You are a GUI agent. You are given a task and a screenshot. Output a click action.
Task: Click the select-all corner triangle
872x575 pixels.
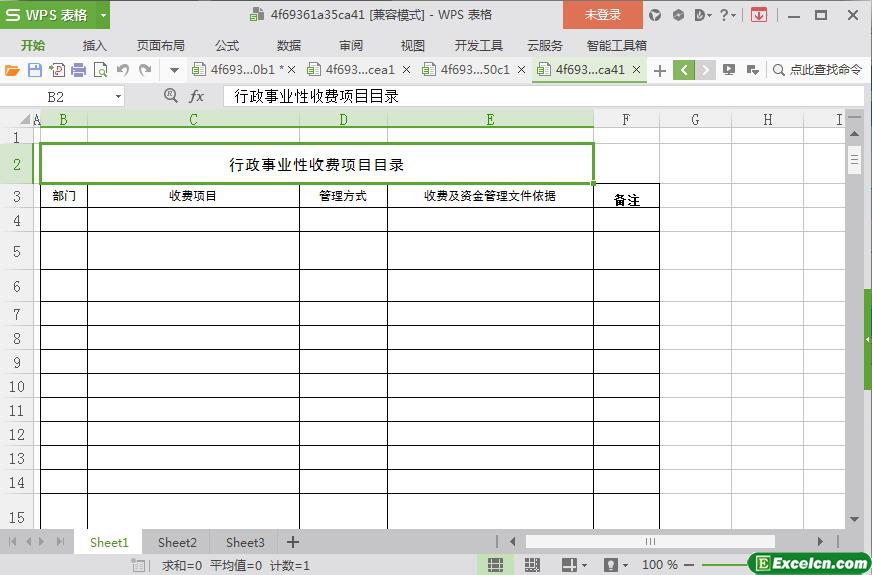25,119
